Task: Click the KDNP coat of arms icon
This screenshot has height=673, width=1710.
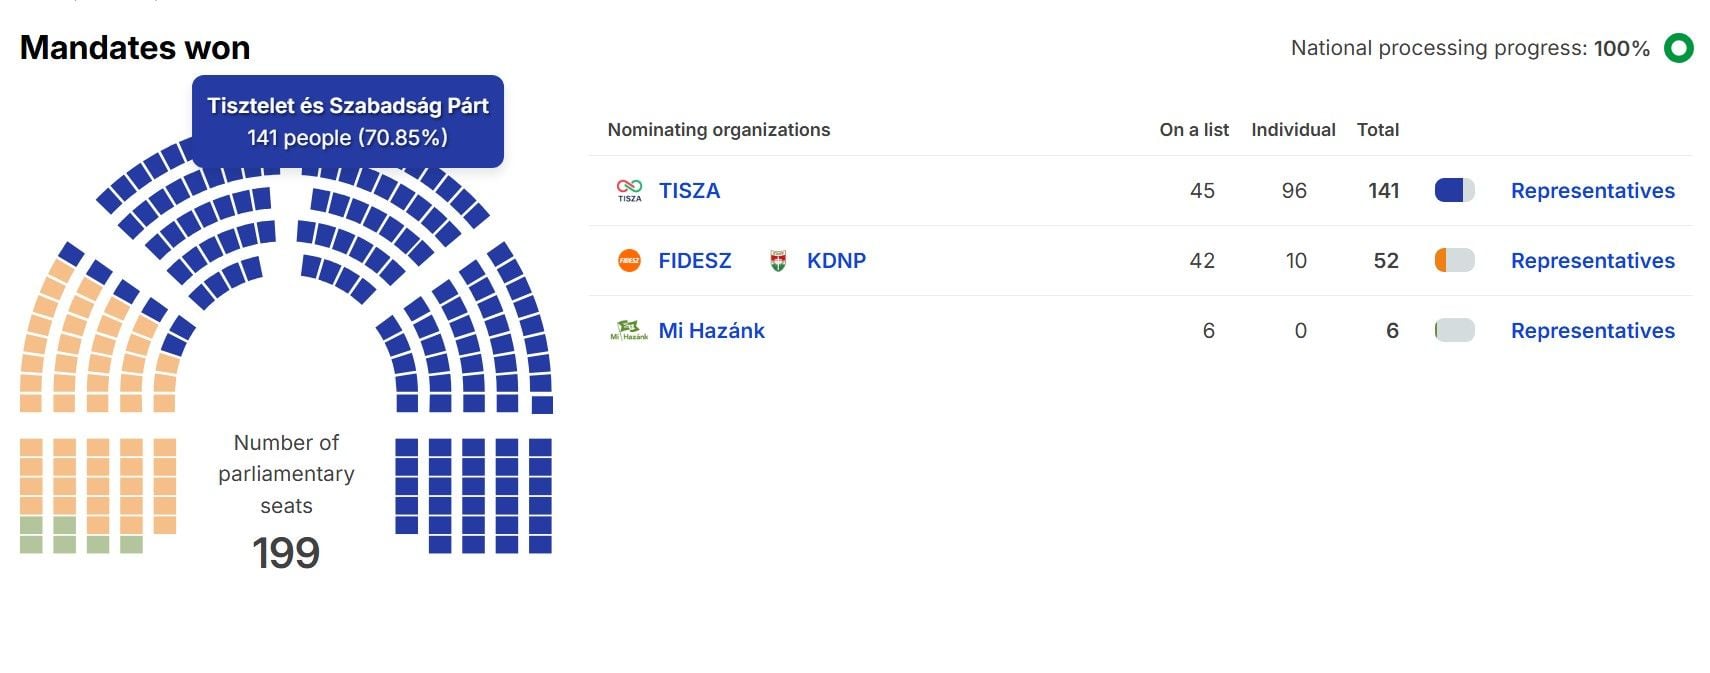Action: (x=778, y=261)
